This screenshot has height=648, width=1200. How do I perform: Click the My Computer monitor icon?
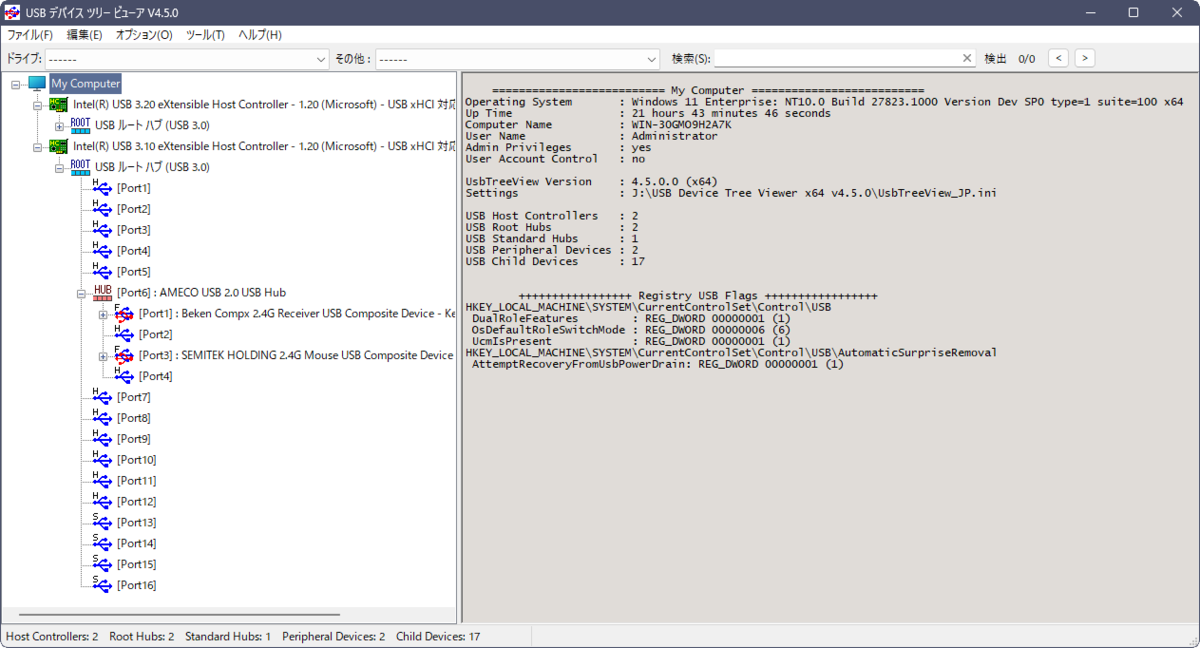click(37, 84)
